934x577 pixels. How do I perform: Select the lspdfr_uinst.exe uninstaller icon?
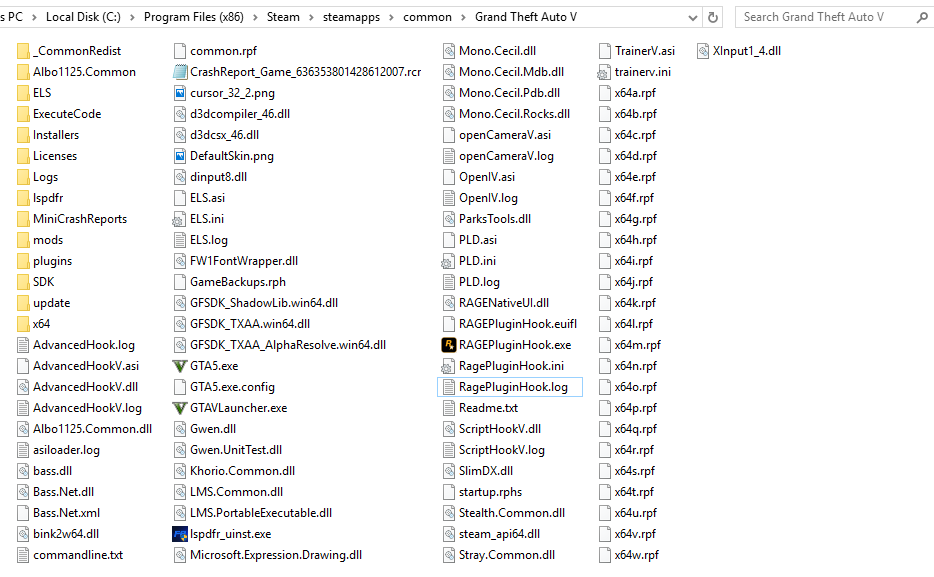[x=179, y=534]
